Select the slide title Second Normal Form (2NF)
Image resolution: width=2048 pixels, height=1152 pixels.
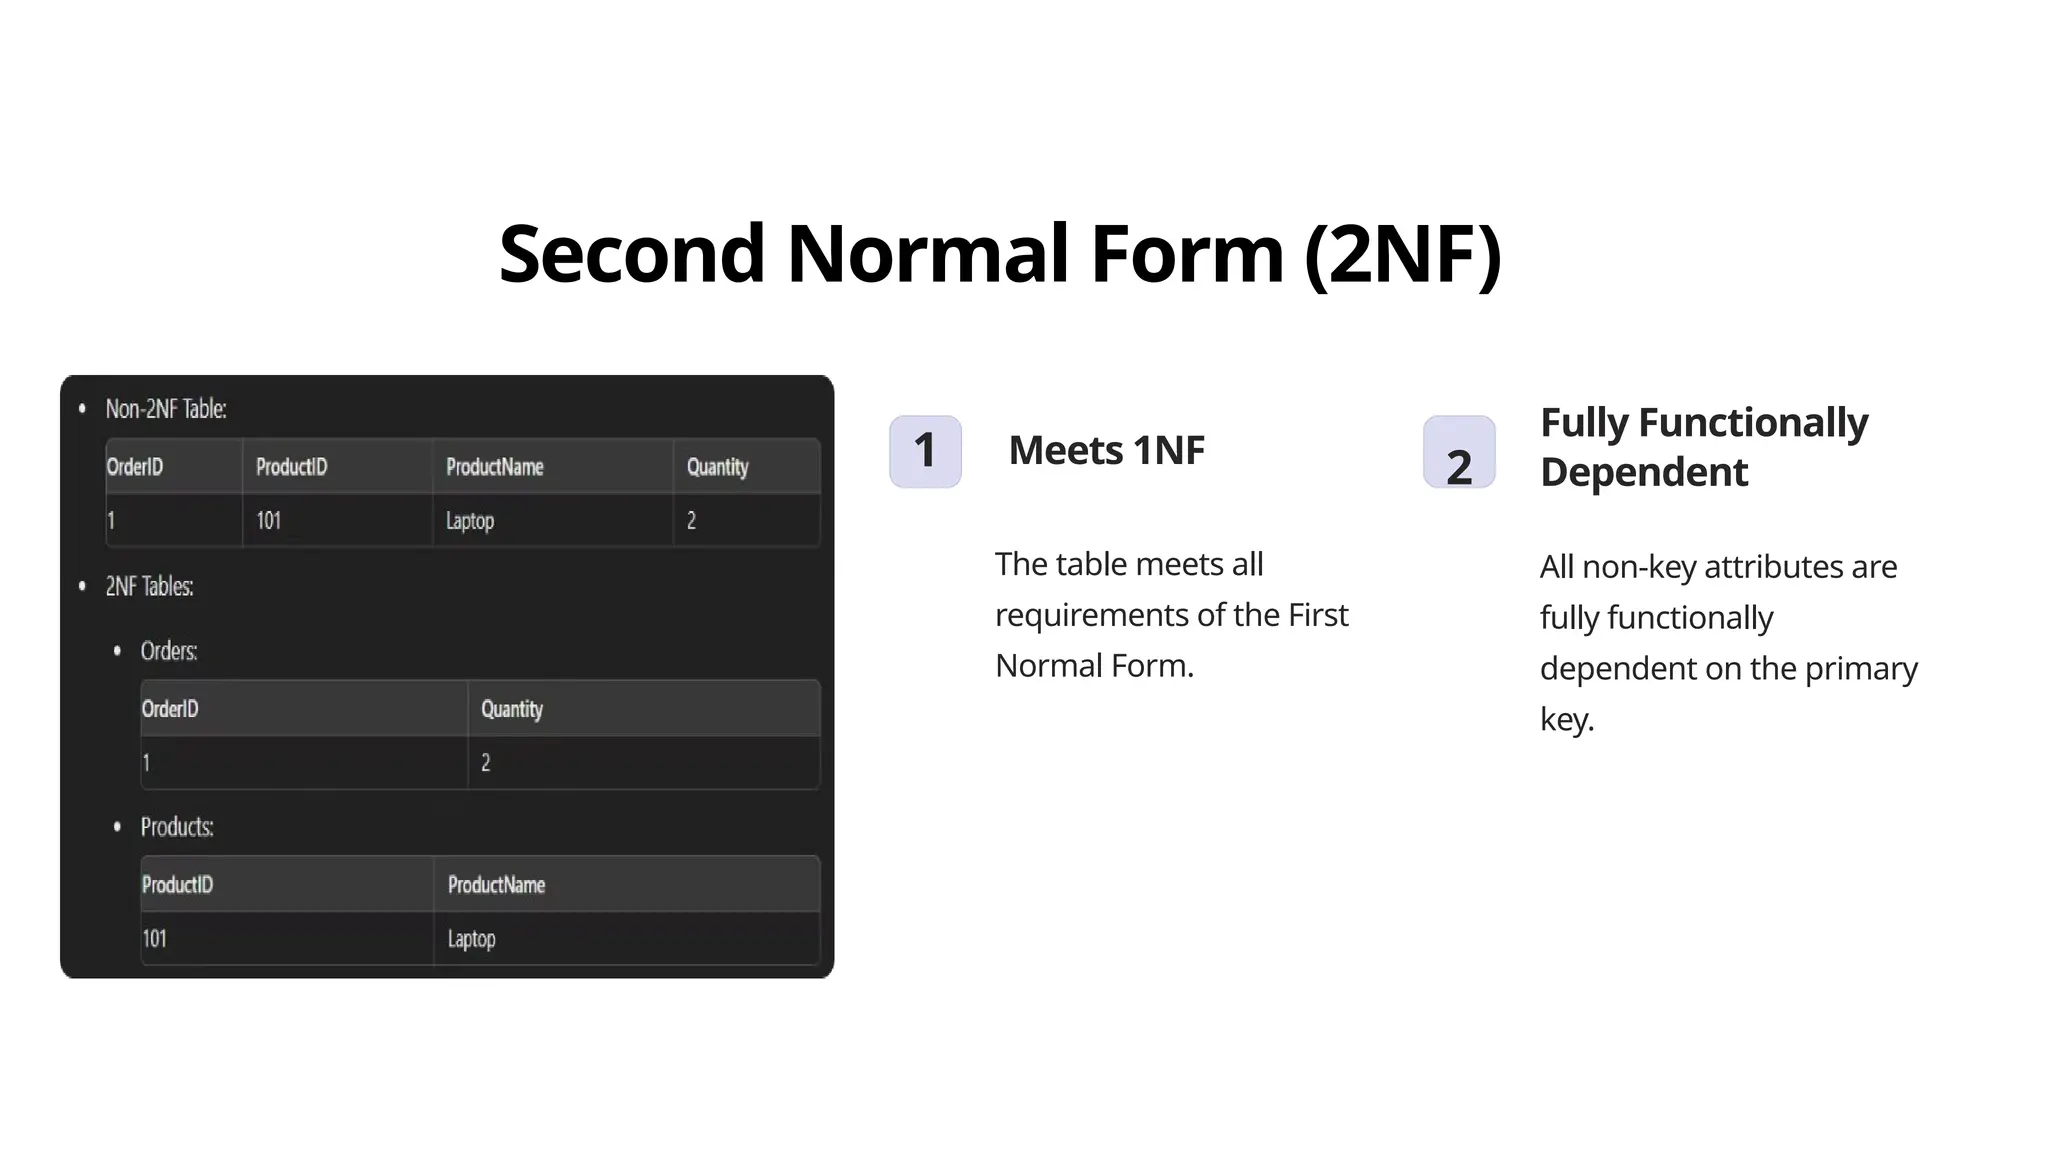[x=1000, y=254]
